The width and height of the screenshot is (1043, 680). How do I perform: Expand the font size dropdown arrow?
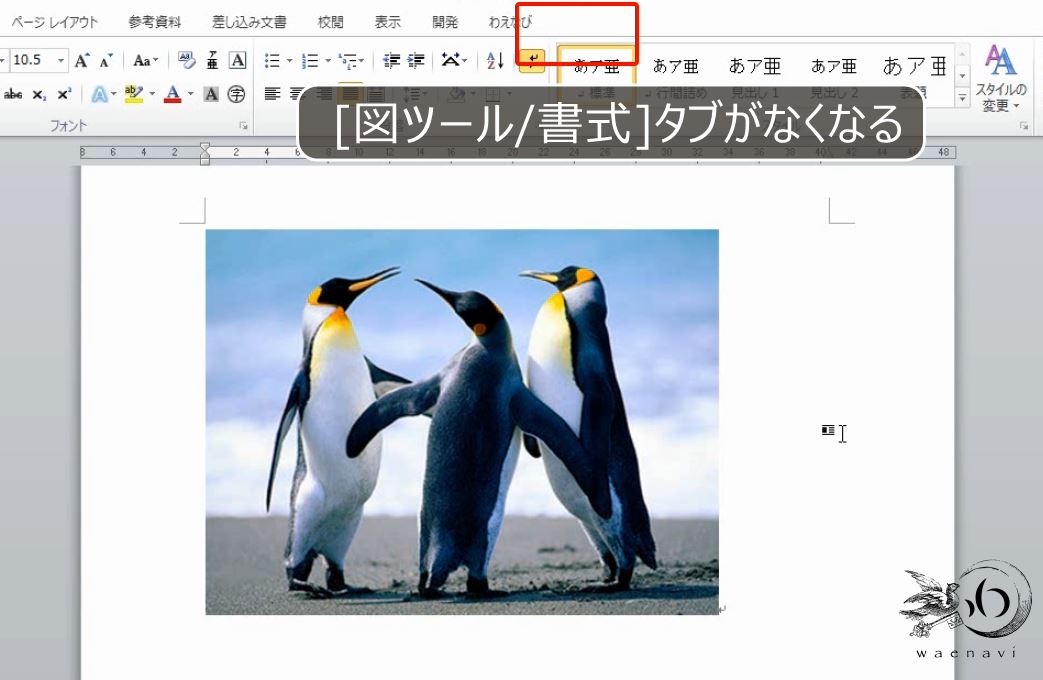point(61,60)
